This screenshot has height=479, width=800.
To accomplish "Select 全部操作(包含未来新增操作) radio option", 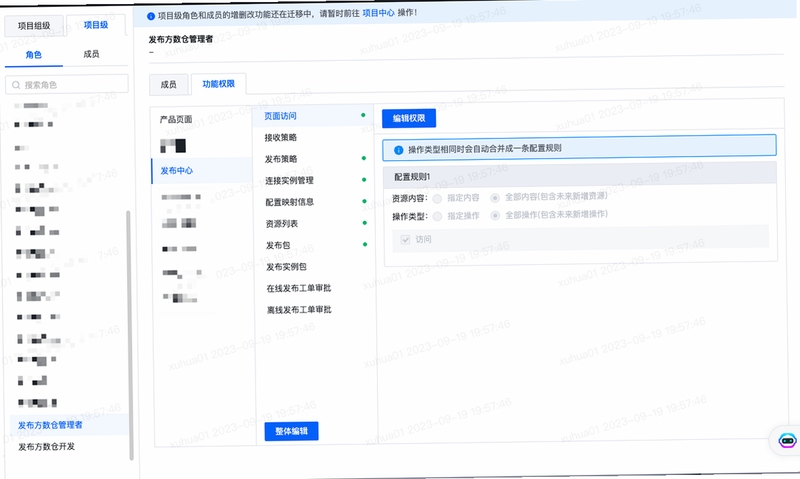I will point(495,216).
